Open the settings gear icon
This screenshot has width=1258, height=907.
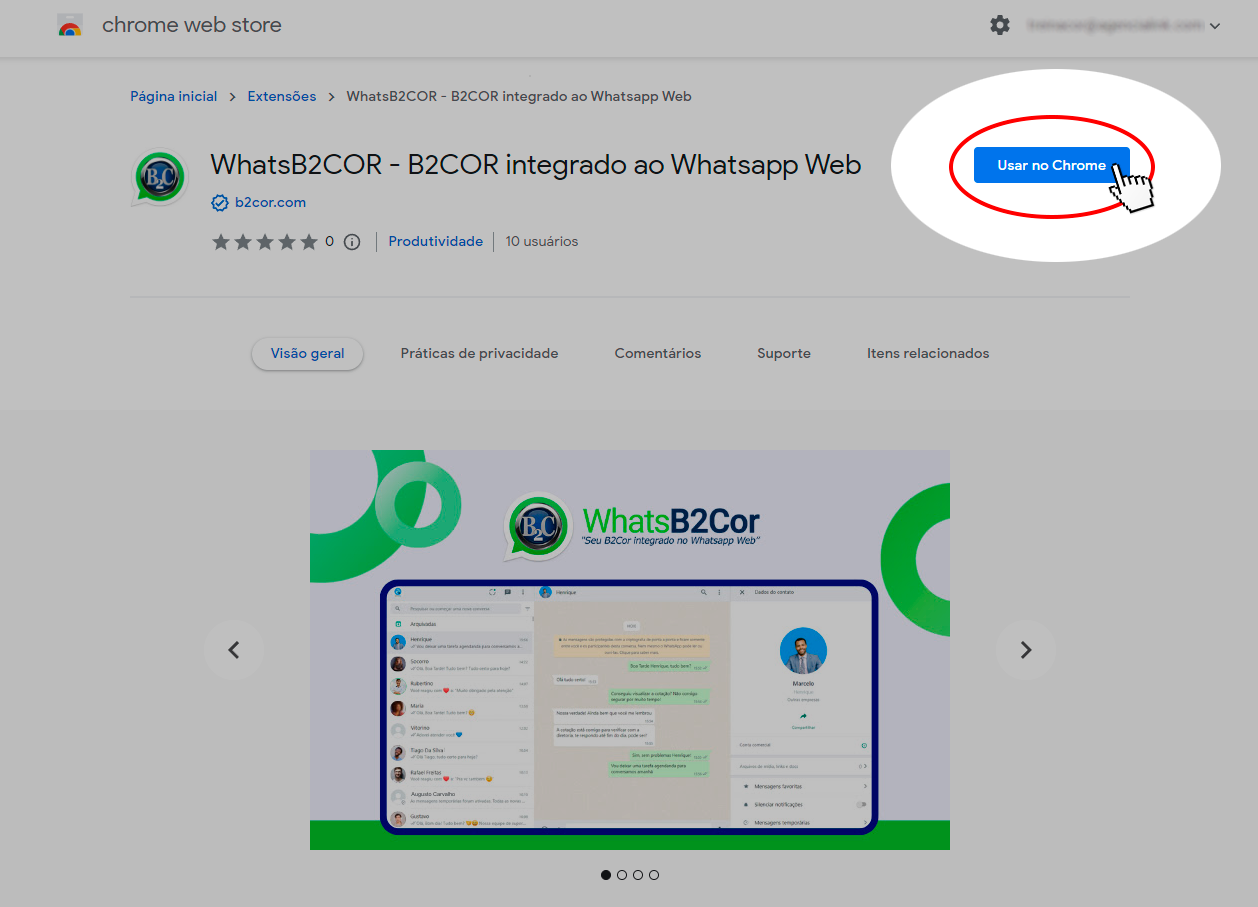point(1000,26)
